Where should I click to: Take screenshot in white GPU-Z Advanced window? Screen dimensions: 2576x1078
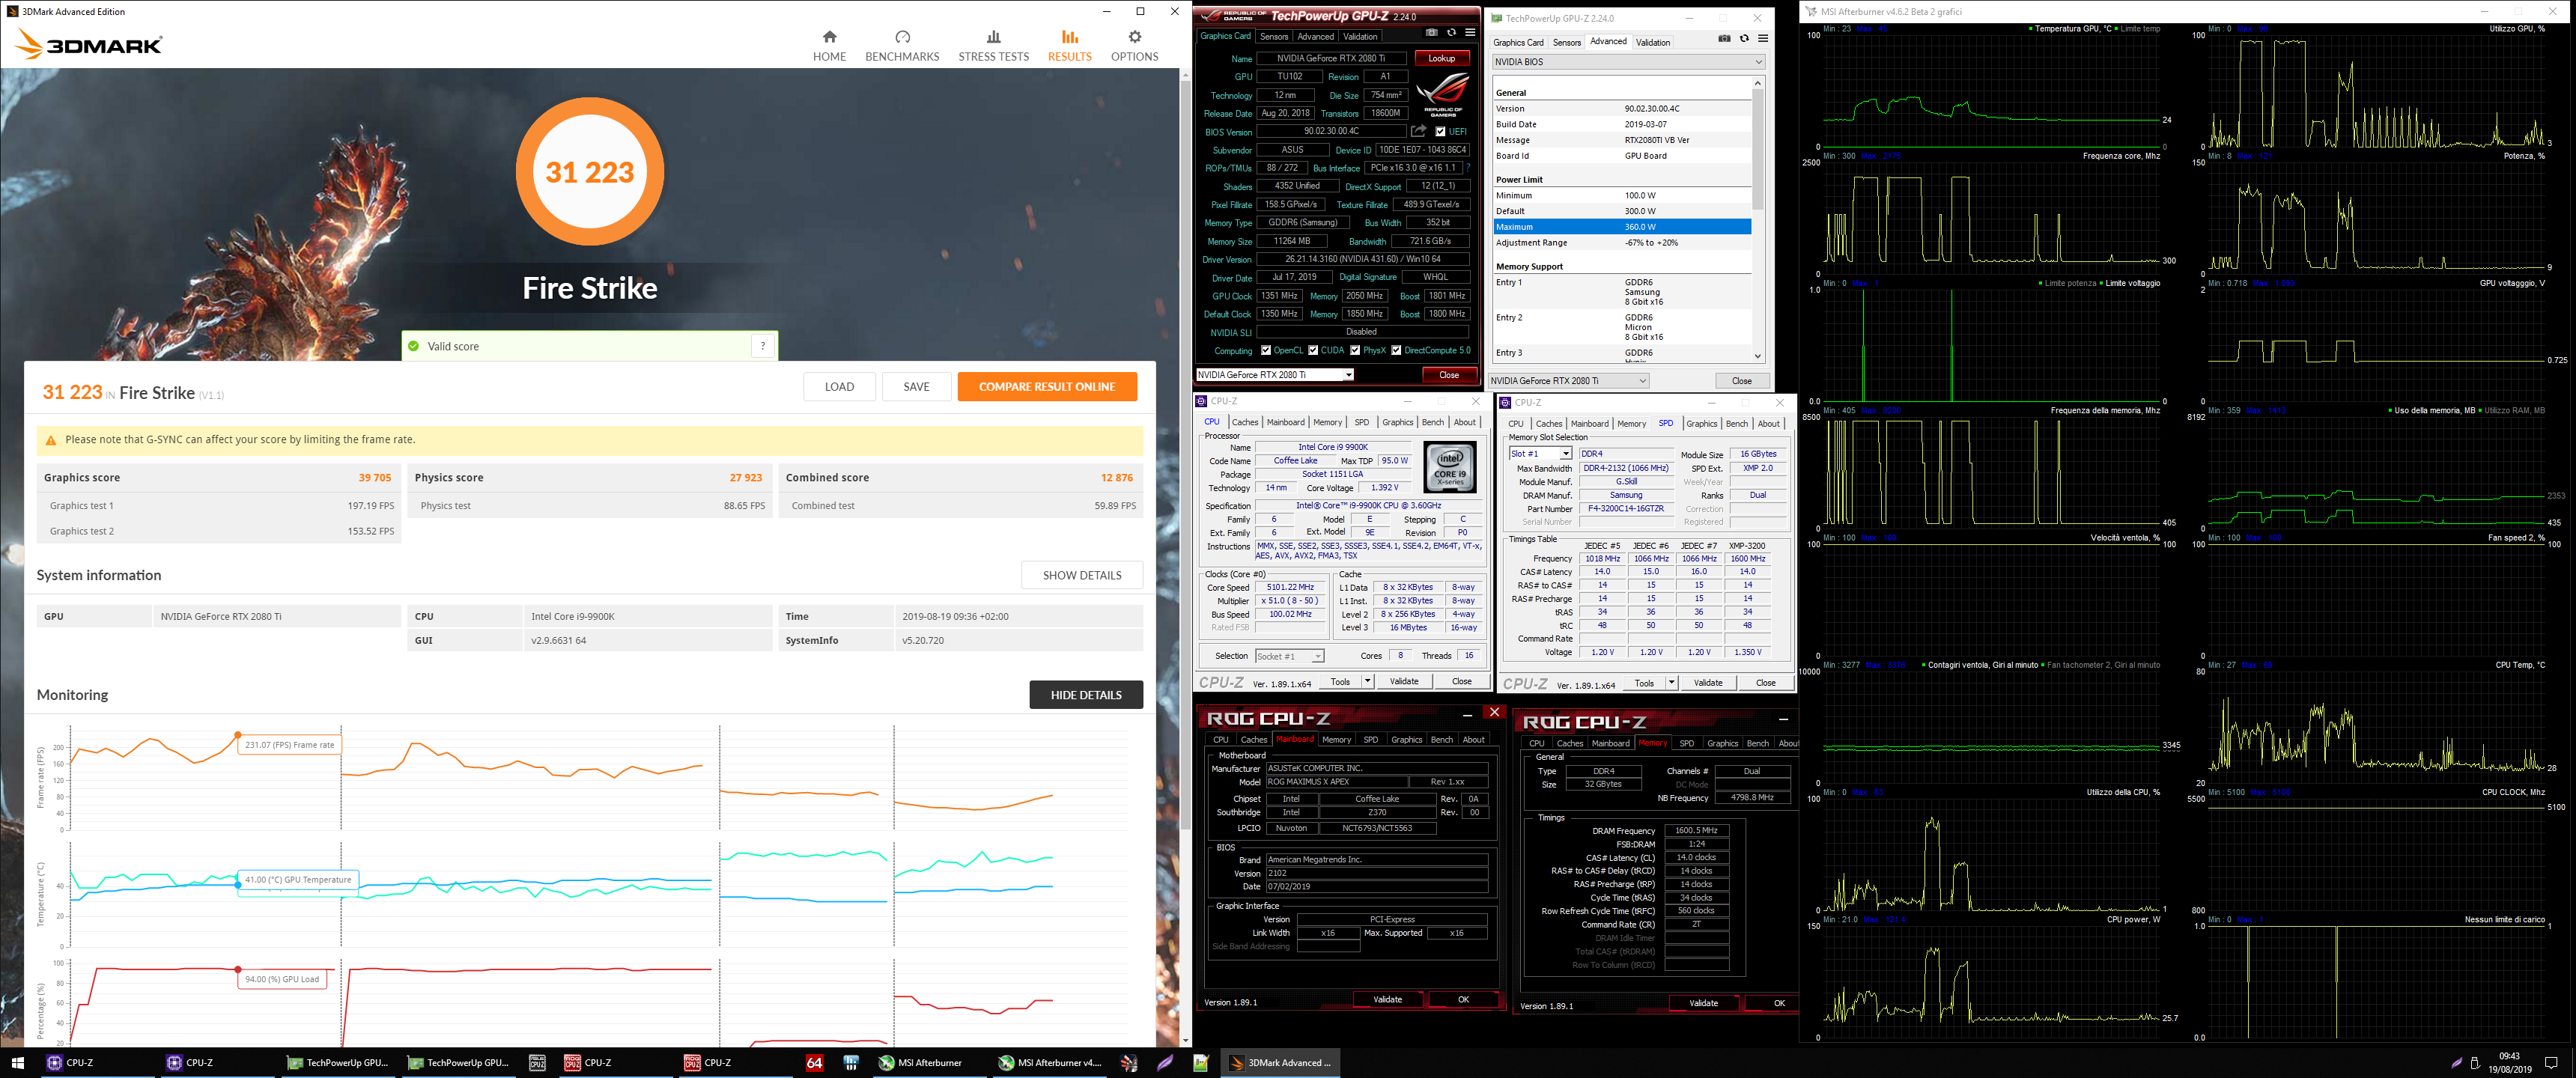click(1724, 39)
